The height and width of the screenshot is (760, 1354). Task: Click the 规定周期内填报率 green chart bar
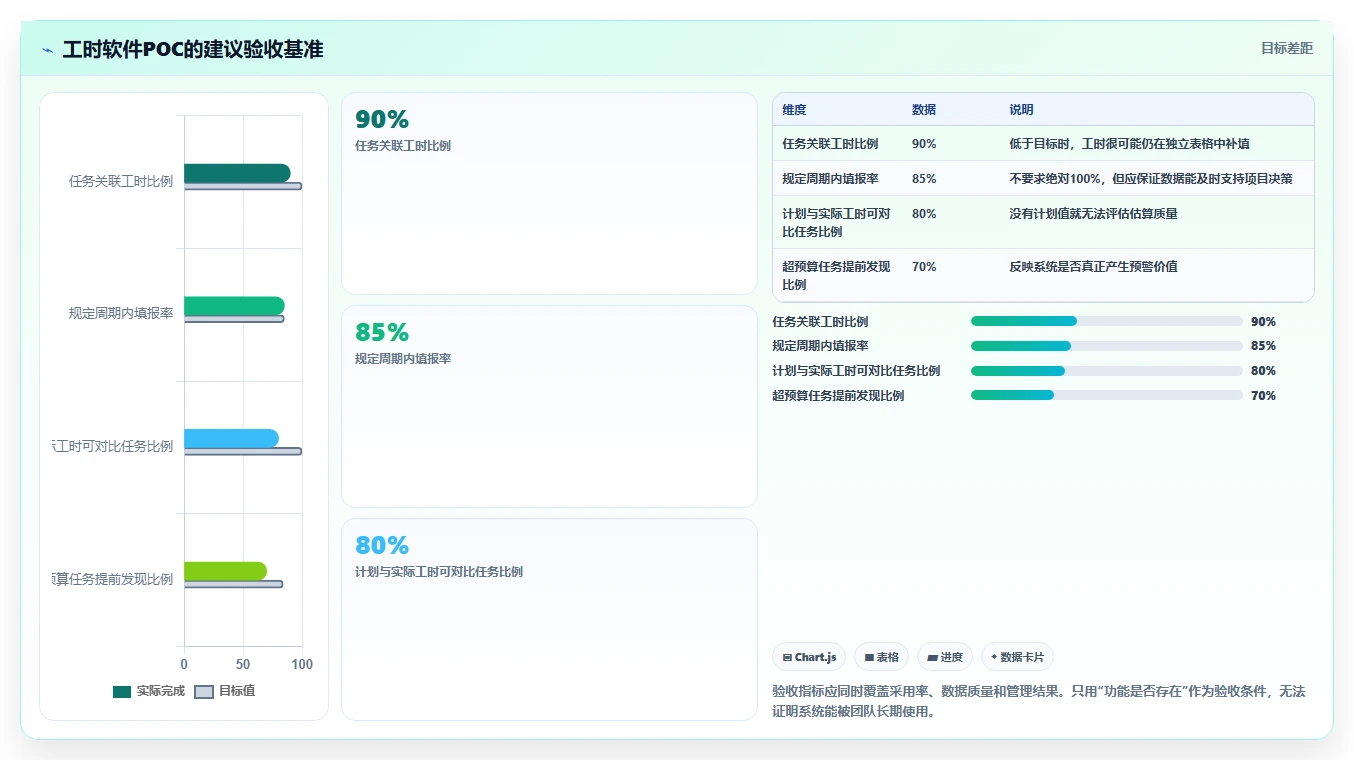[x=234, y=306]
